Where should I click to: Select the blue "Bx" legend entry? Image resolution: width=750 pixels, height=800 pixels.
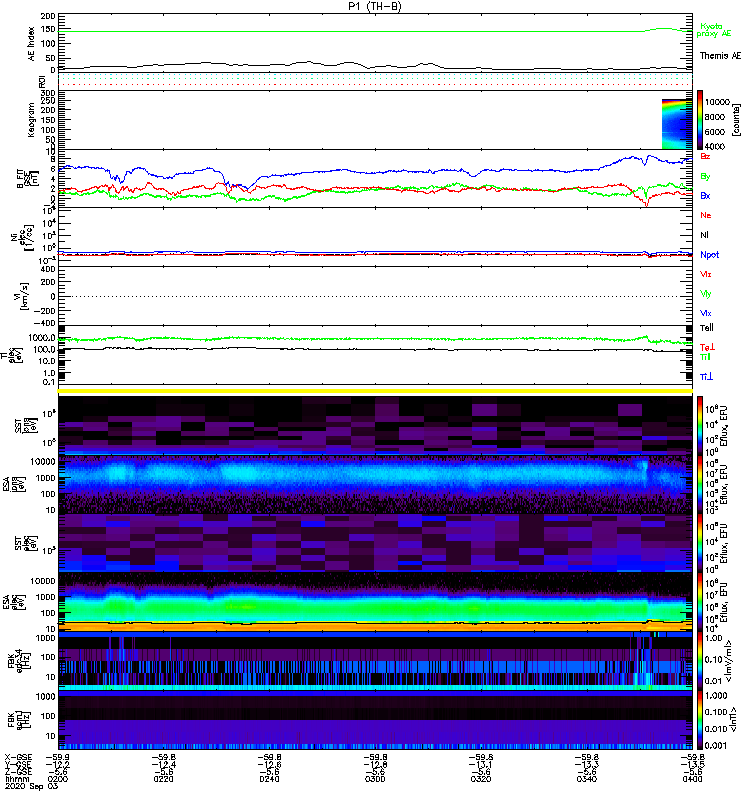(x=705, y=195)
